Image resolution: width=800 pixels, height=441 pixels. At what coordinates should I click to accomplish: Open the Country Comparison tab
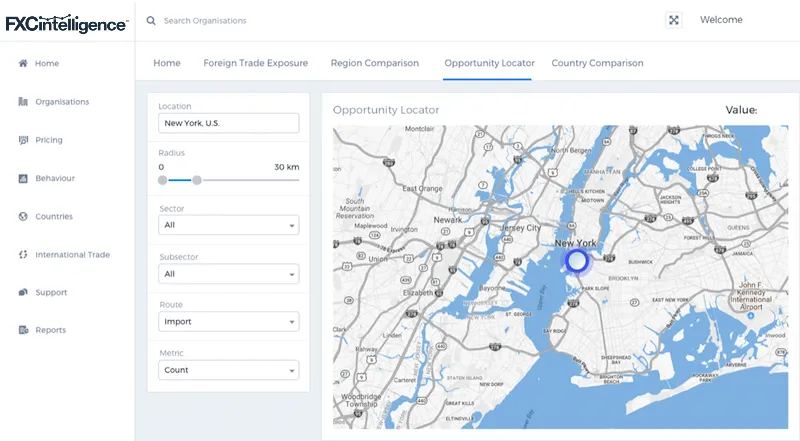click(597, 63)
